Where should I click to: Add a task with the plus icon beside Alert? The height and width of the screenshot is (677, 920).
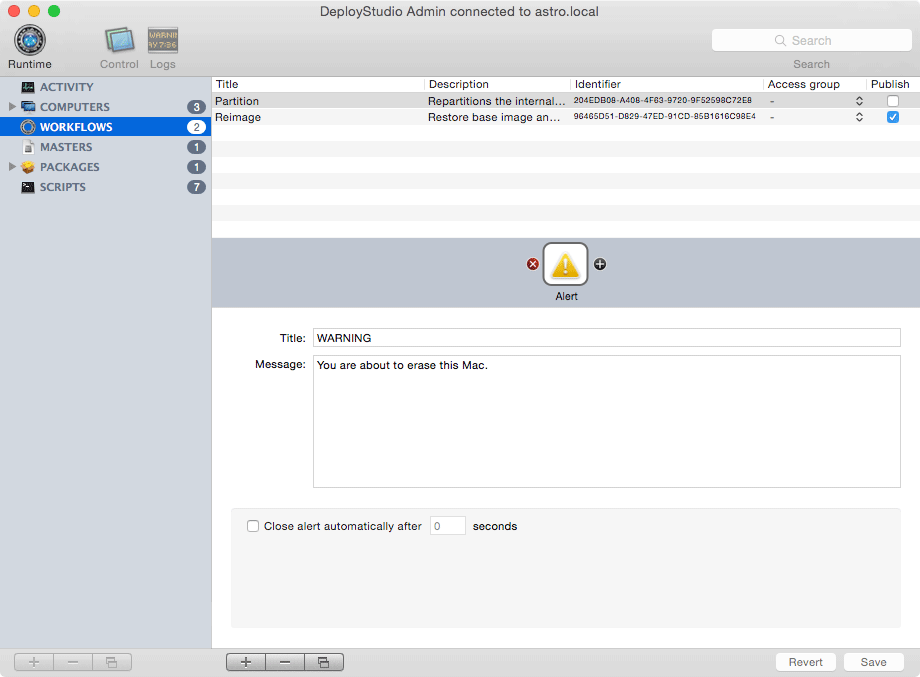click(x=600, y=265)
